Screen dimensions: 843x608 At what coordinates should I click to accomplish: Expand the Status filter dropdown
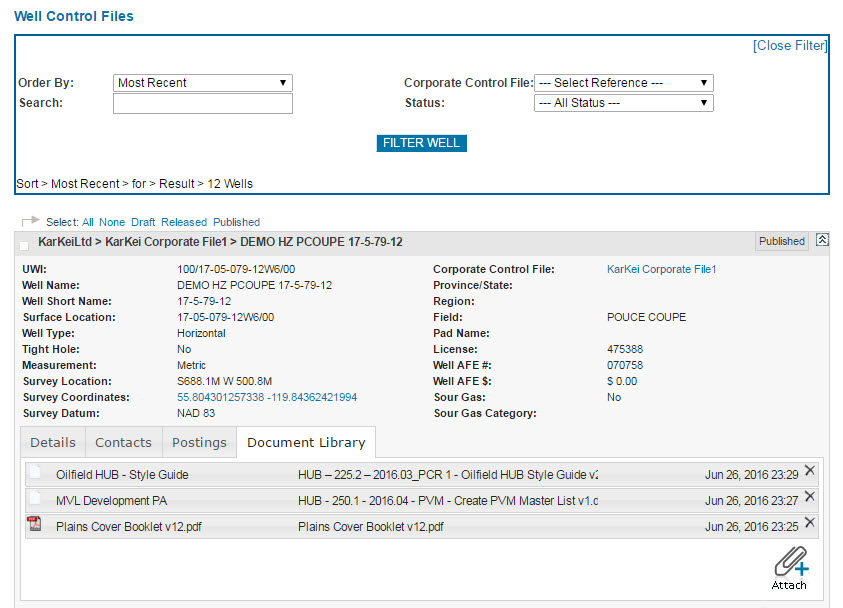[x=623, y=103]
